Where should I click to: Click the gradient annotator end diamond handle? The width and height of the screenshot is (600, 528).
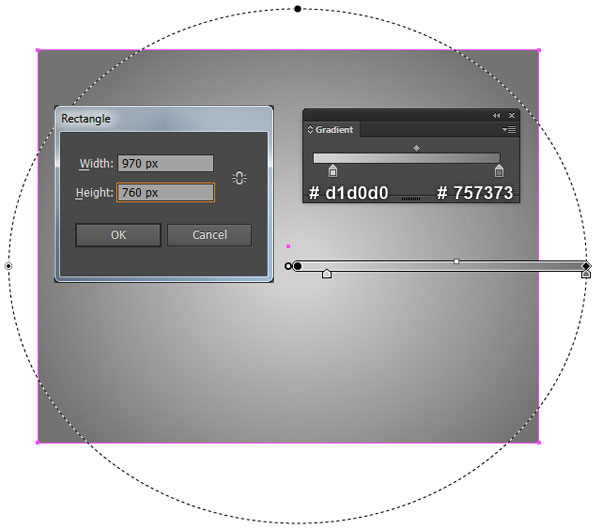tap(586, 266)
